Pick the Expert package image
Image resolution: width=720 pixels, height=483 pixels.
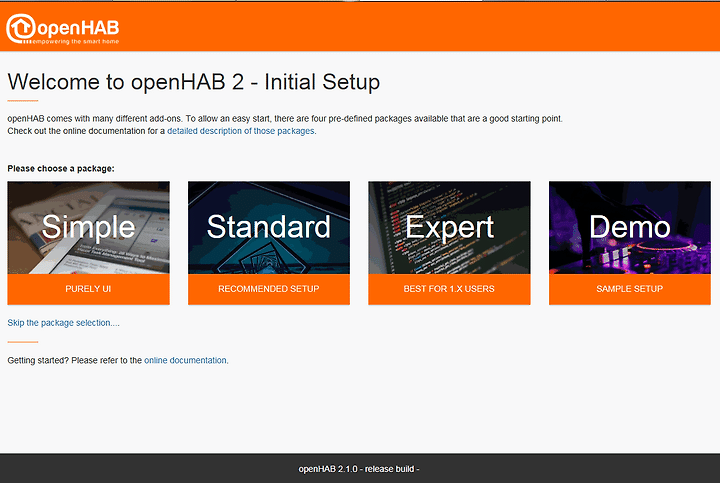449,228
